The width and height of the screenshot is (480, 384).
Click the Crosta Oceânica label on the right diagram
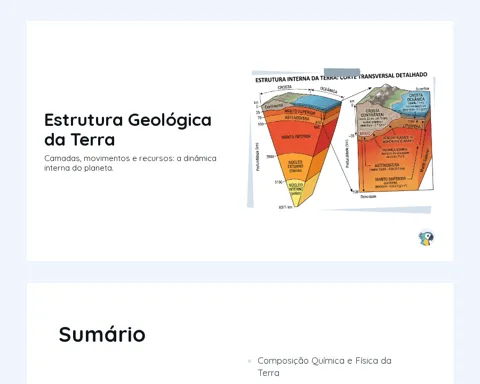tap(415, 98)
